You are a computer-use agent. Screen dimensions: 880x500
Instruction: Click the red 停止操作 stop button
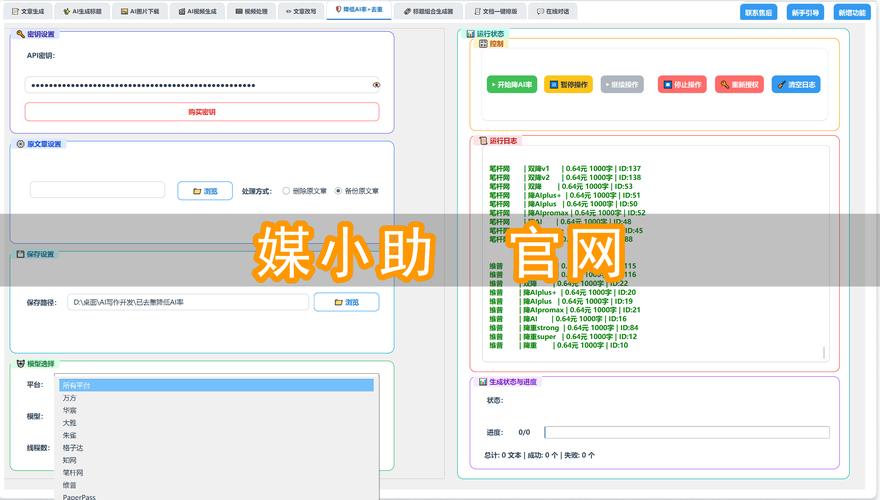681,85
